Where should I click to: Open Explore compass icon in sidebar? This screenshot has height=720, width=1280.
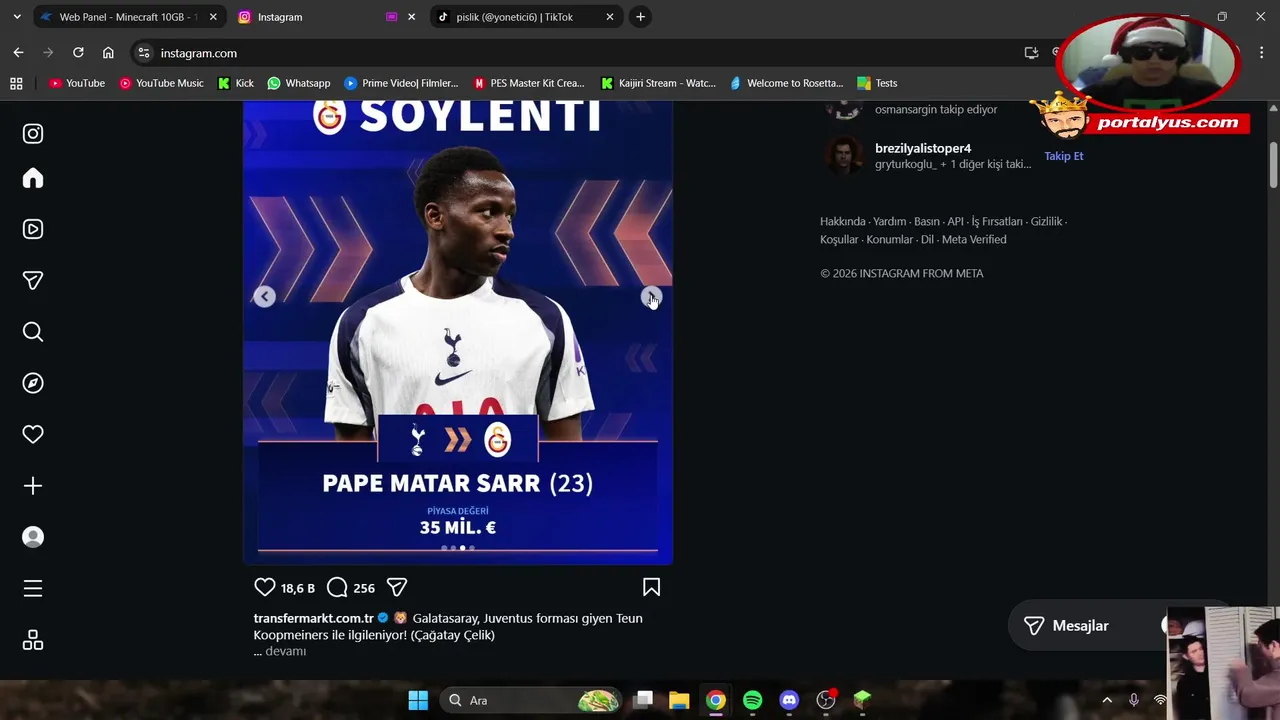click(x=33, y=383)
